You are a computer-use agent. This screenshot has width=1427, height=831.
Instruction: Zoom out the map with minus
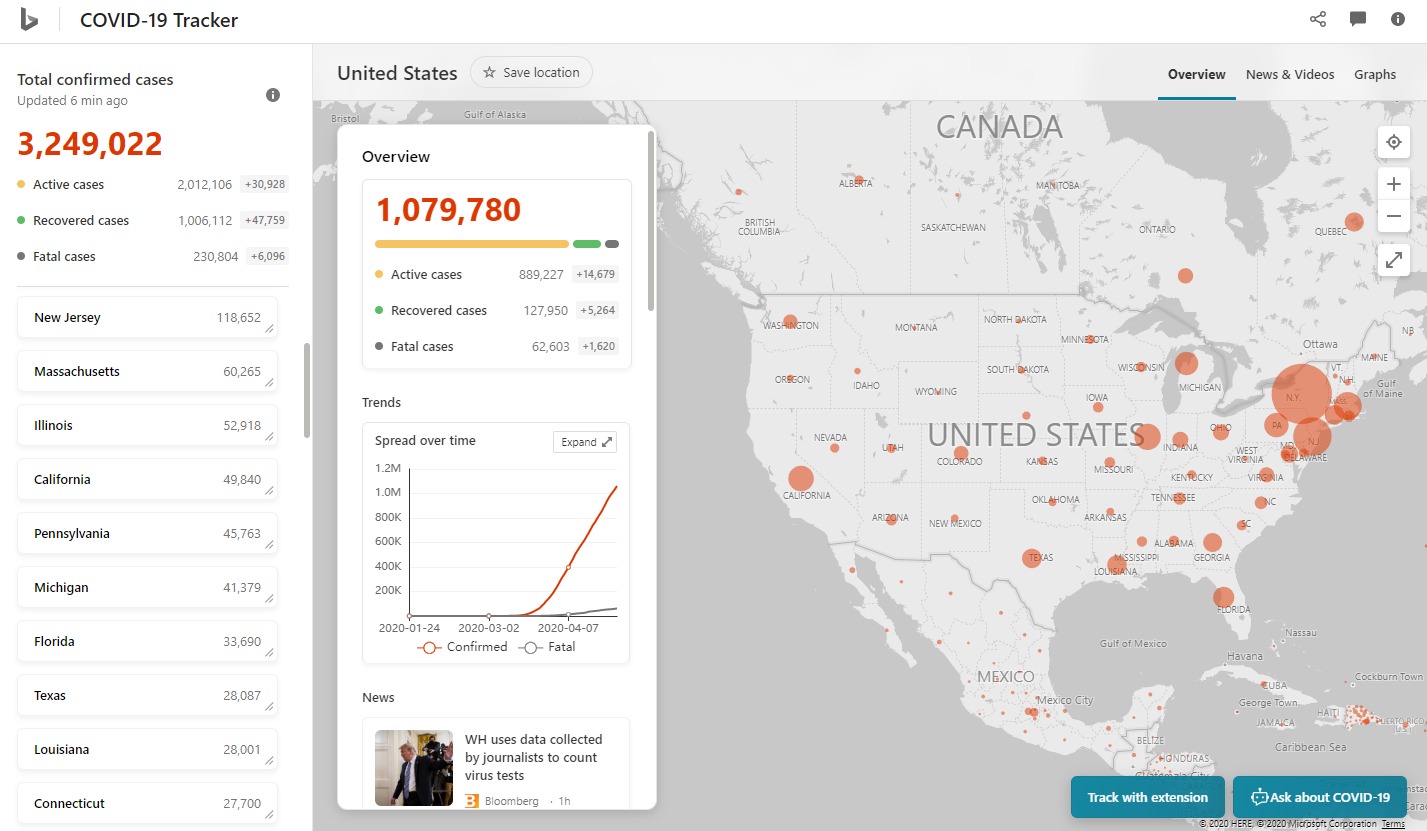(1394, 216)
